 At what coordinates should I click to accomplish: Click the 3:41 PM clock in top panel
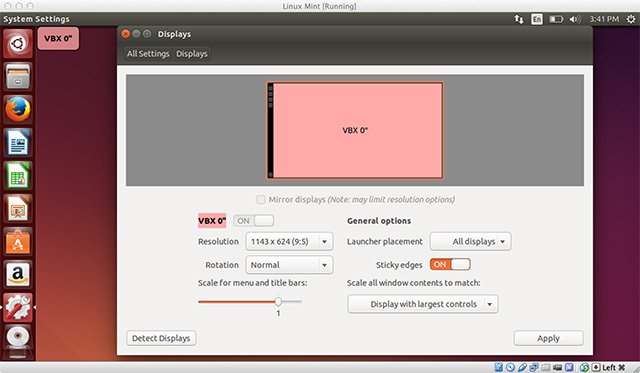(604, 19)
